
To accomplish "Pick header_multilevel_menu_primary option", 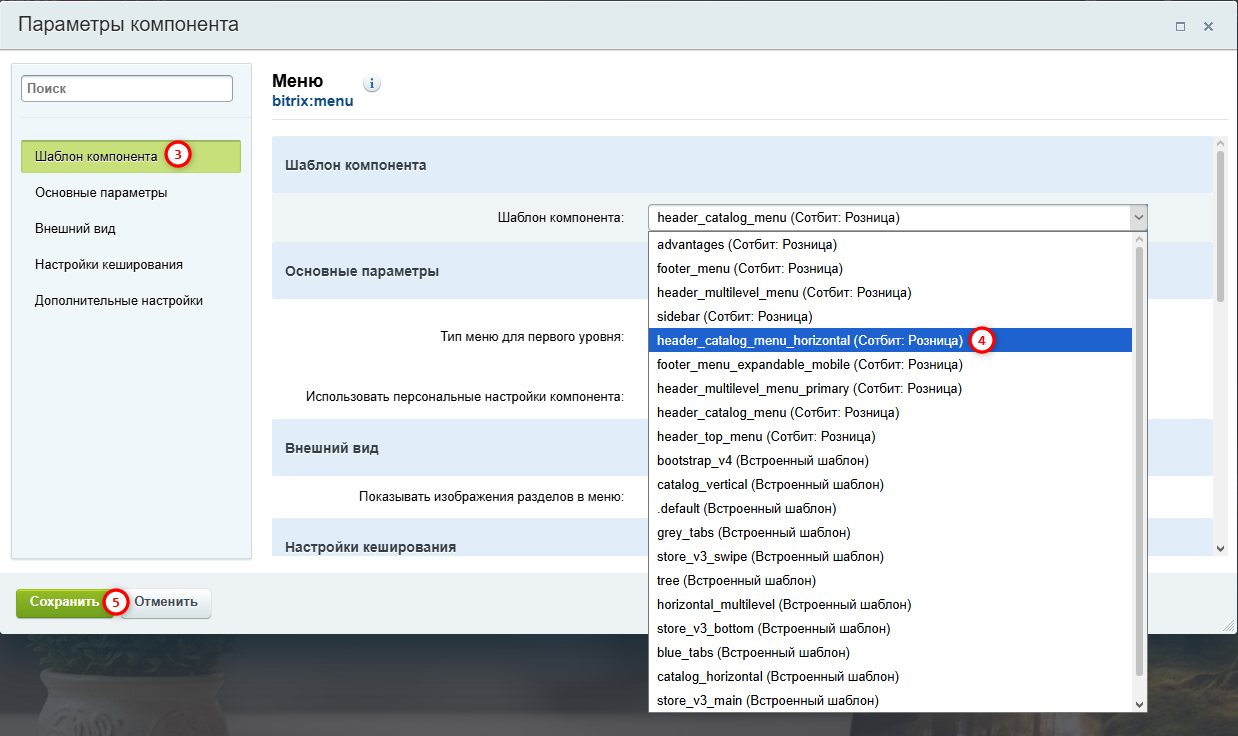I will (890, 388).
